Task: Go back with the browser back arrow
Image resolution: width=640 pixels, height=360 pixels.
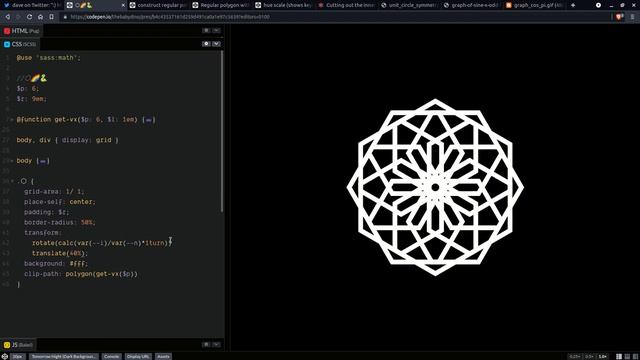Action: point(8,17)
